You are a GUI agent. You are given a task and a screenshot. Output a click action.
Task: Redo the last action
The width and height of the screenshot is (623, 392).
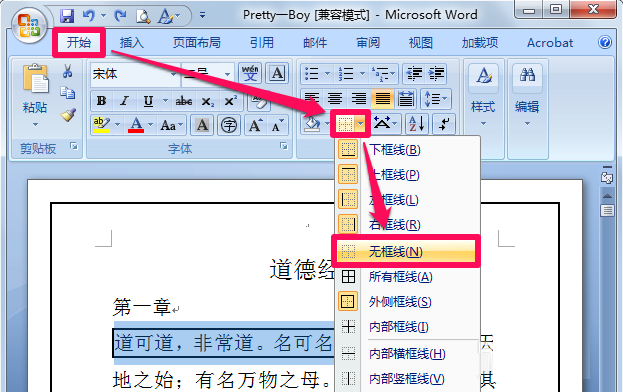[x=120, y=16]
